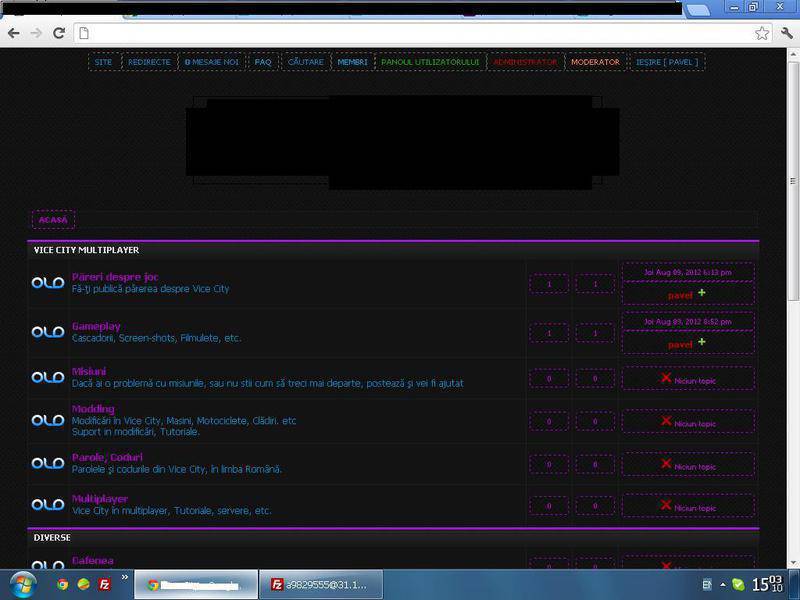Screen dimensions: 800x600
Task: Open the Parole, Coduri forum
Action: click(x=108, y=457)
